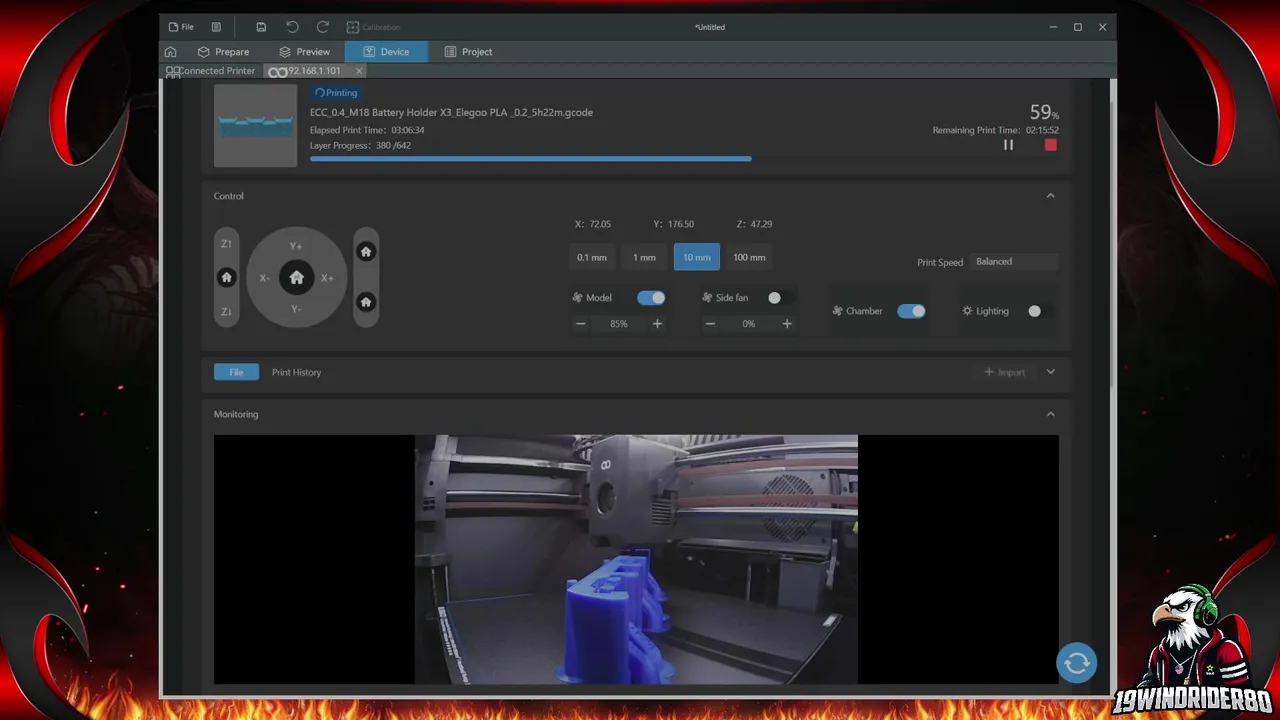Select the Device tab
The width and height of the screenshot is (1280, 720).
coord(386,52)
